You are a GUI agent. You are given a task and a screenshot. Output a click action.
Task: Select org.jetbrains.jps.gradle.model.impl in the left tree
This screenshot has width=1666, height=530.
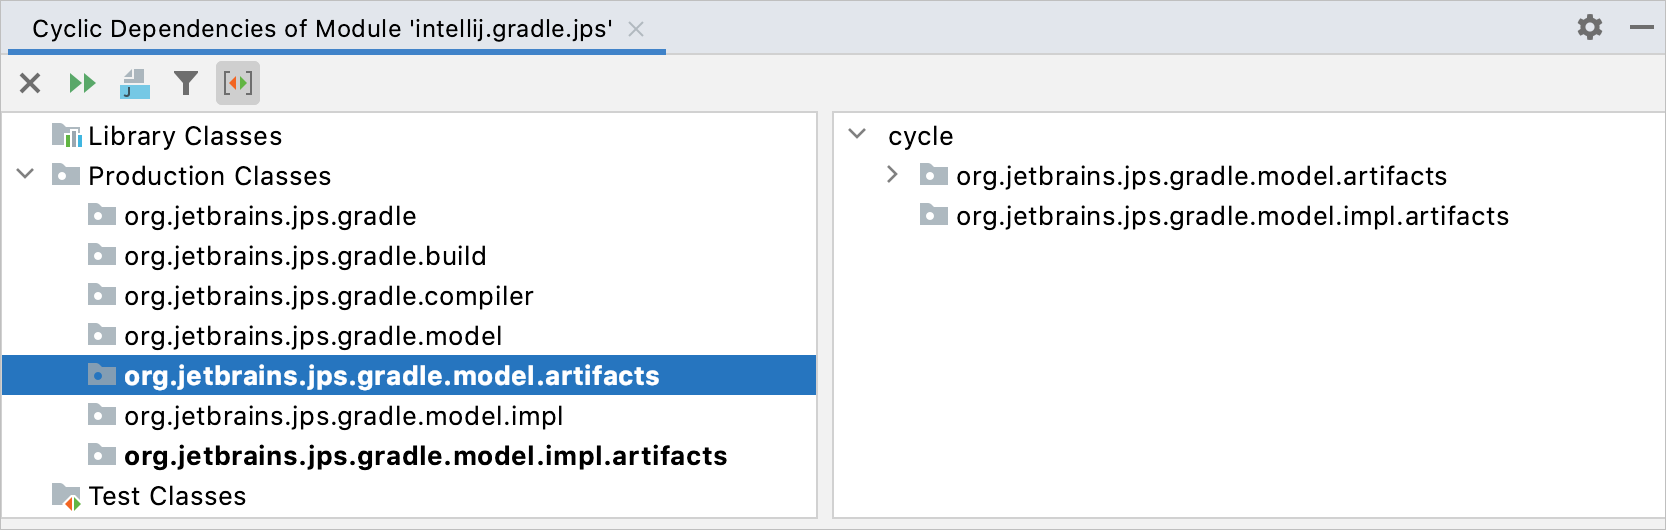343,416
